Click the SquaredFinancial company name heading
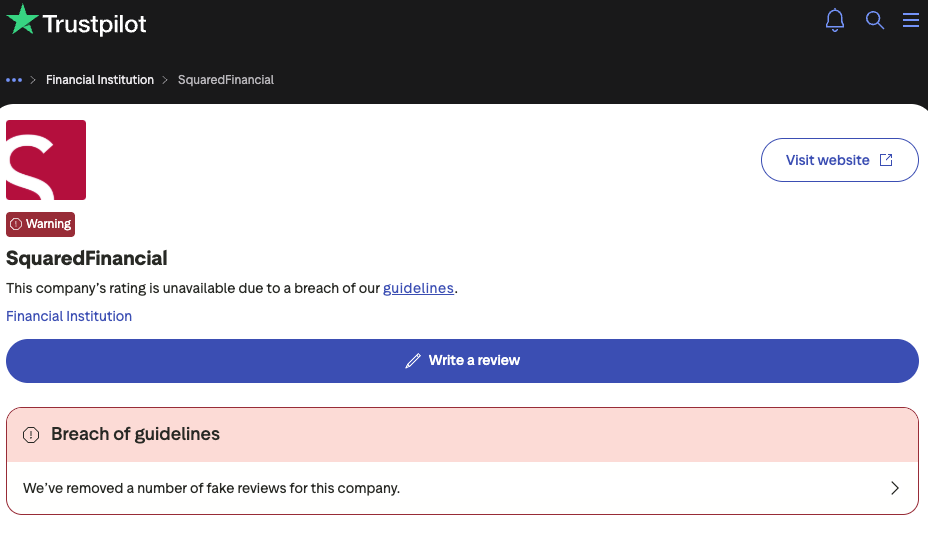 pyautogui.click(x=86, y=259)
